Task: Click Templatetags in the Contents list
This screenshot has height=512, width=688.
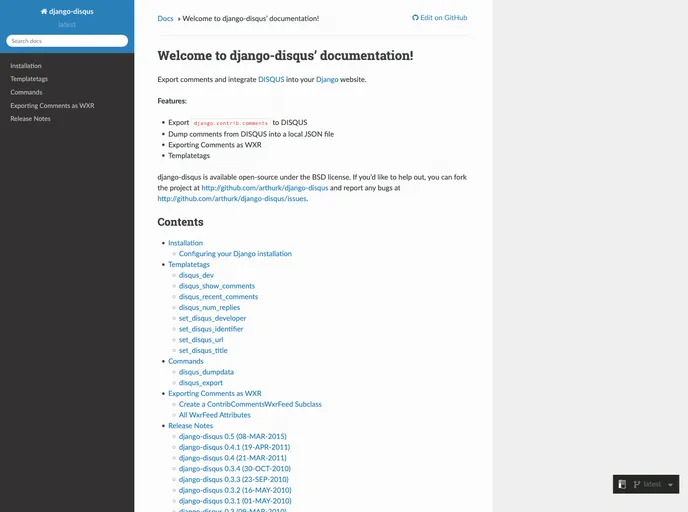Action: (189, 265)
